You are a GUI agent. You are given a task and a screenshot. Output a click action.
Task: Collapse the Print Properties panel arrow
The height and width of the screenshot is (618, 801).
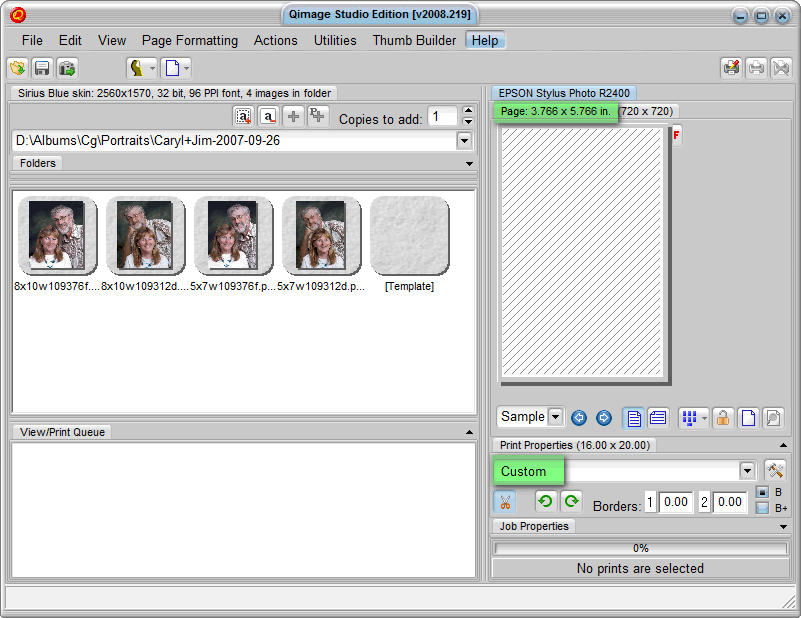point(783,445)
